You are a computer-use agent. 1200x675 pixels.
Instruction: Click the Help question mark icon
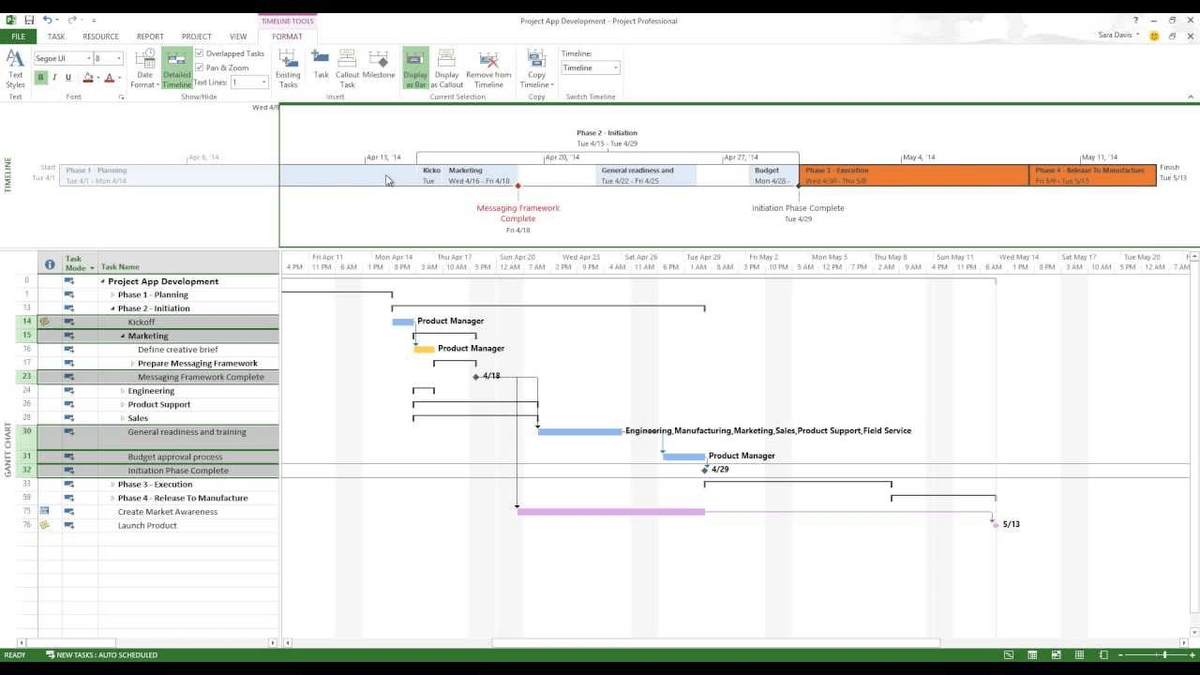coord(1136,20)
